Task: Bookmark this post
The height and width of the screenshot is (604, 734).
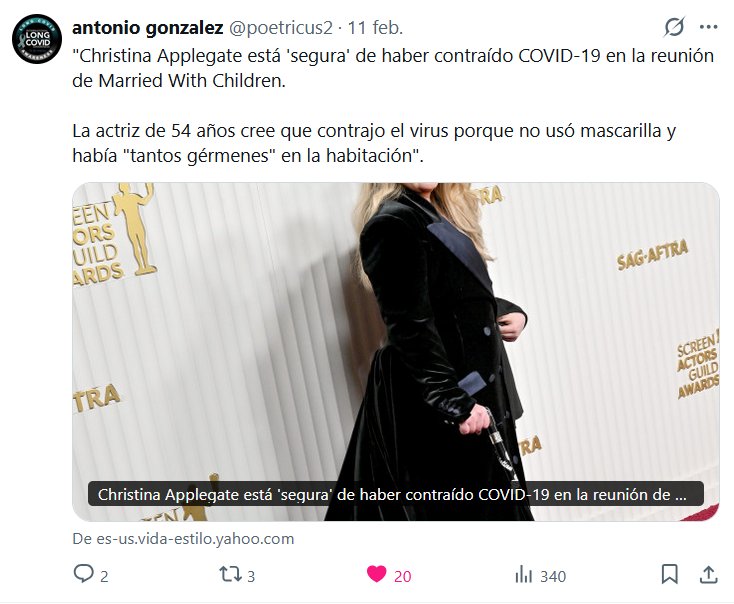Action: [x=669, y=574]
